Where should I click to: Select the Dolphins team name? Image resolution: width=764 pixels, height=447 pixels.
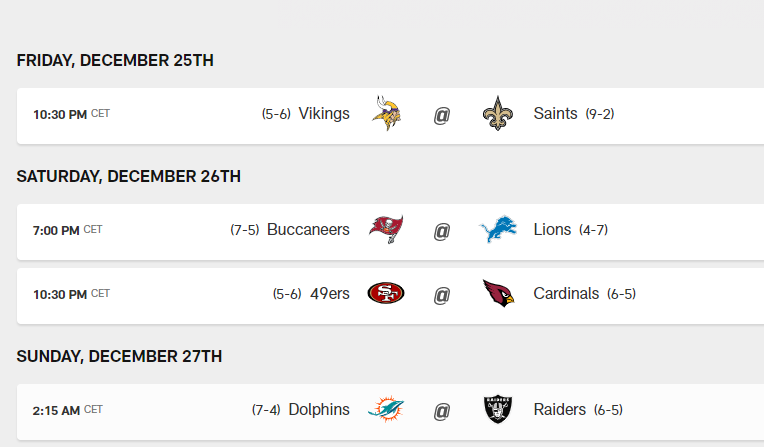tap(319, 410)
